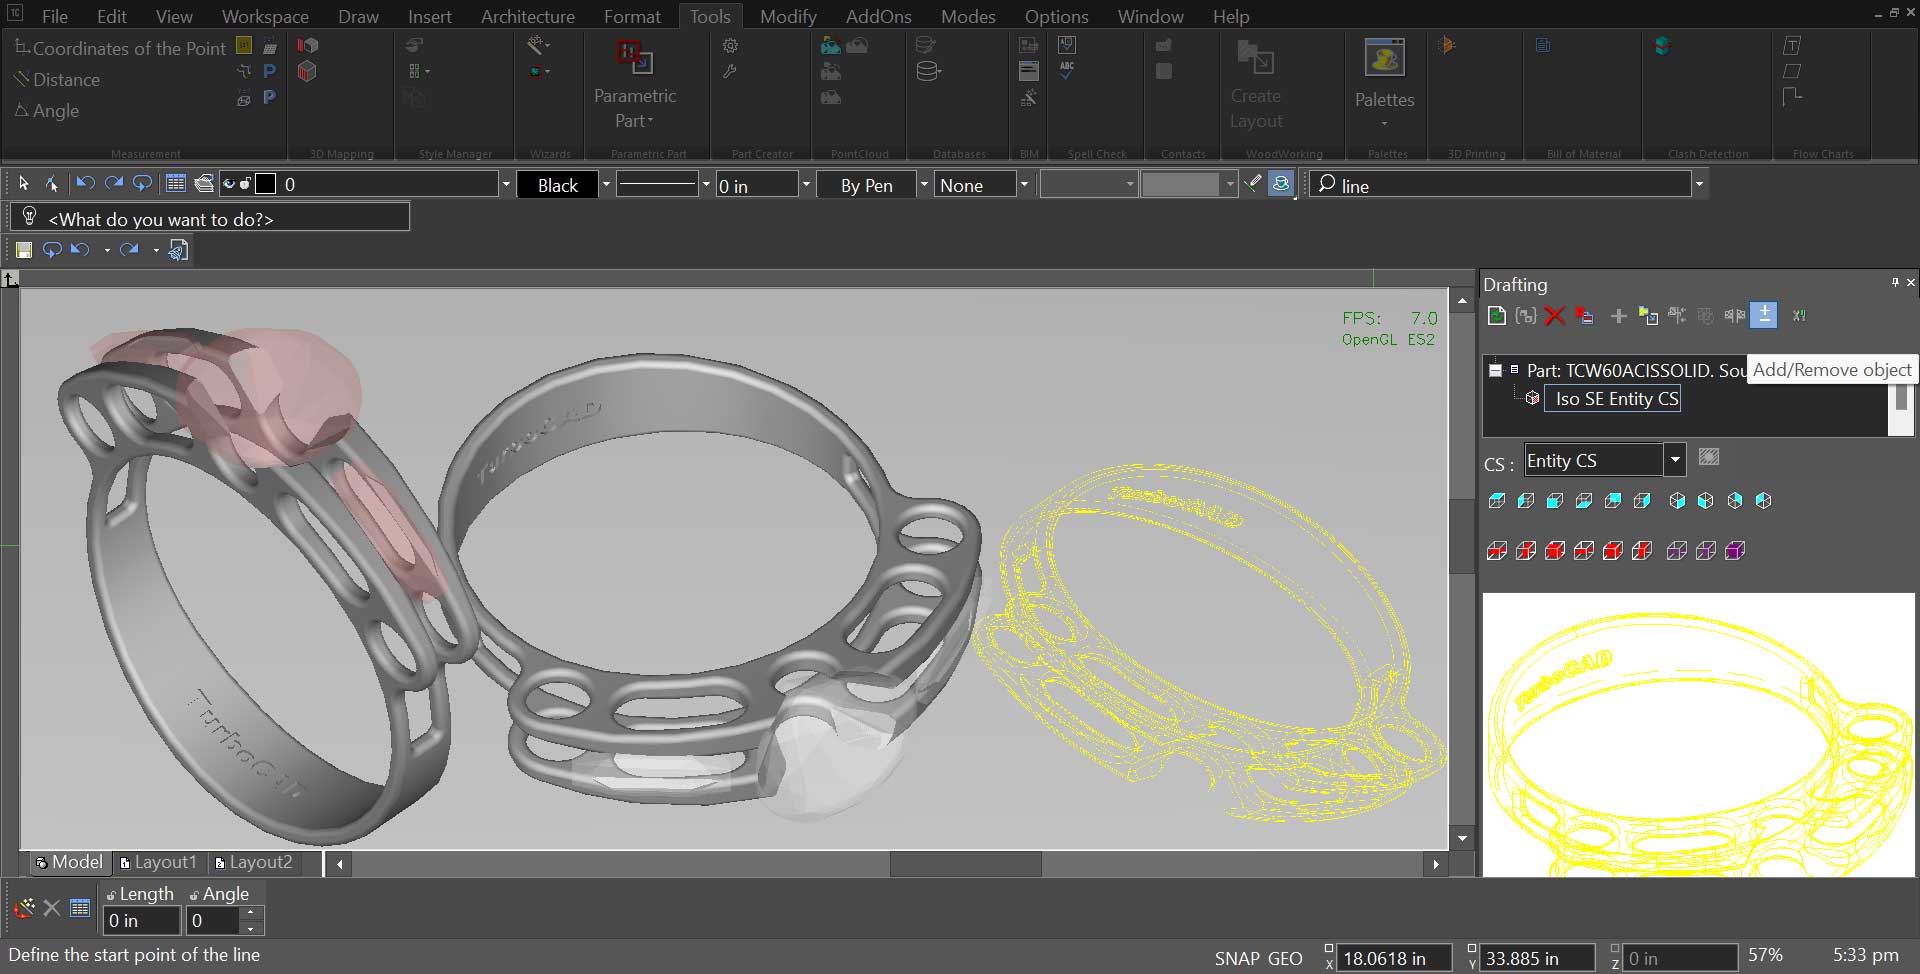Open the By Pen dropdown arrow
The height and width of the screenshot is (974, 1920).
tap(923, 185)
